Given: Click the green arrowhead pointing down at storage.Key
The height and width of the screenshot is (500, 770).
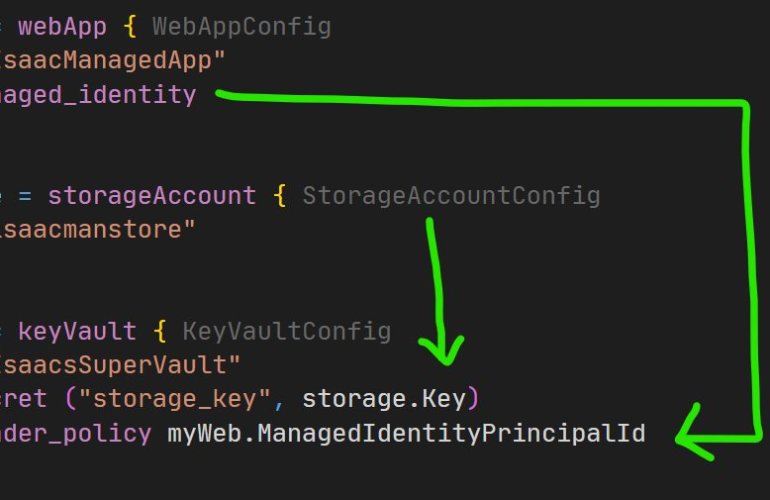Looking at the screenshot, I should click(441, 349).
